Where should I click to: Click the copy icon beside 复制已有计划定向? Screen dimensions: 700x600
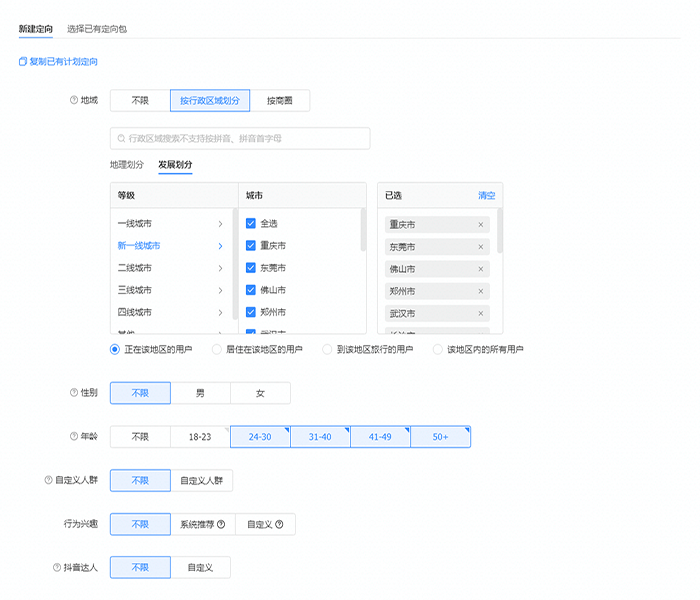point(23,62)
